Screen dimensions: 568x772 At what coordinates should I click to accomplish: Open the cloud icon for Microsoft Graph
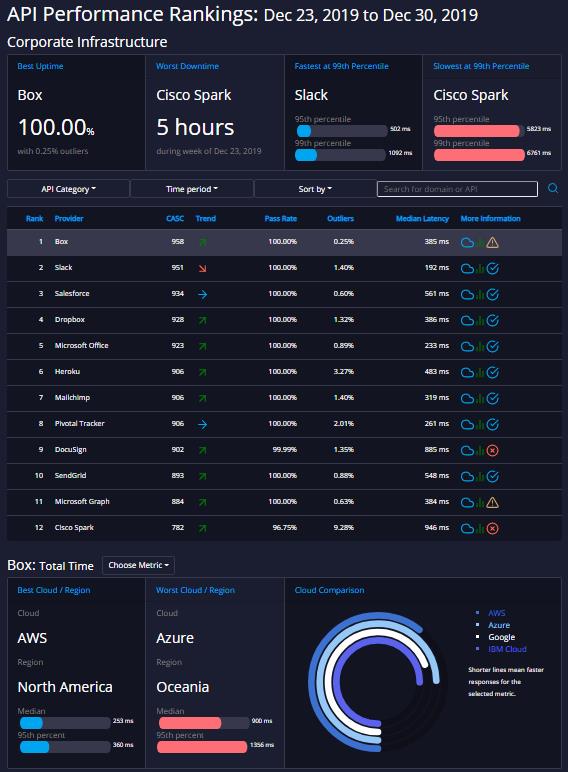(467, 503)
